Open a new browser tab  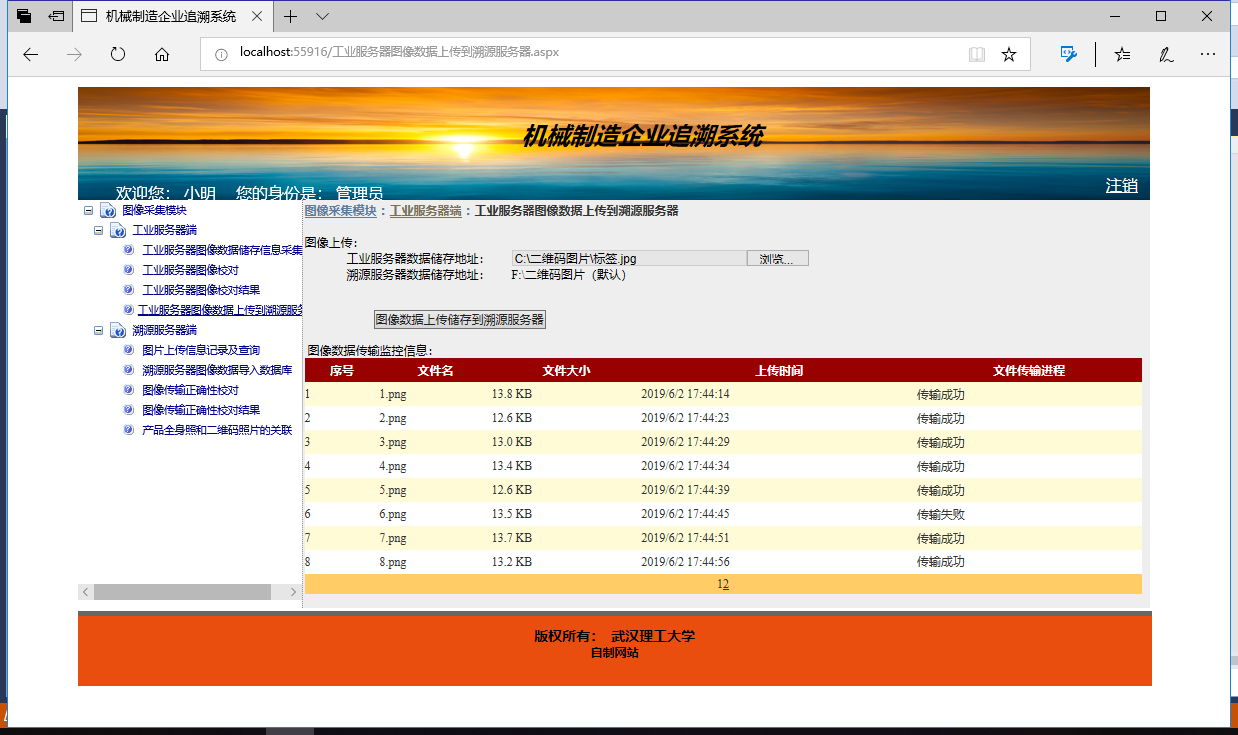[x=290, y=16]
